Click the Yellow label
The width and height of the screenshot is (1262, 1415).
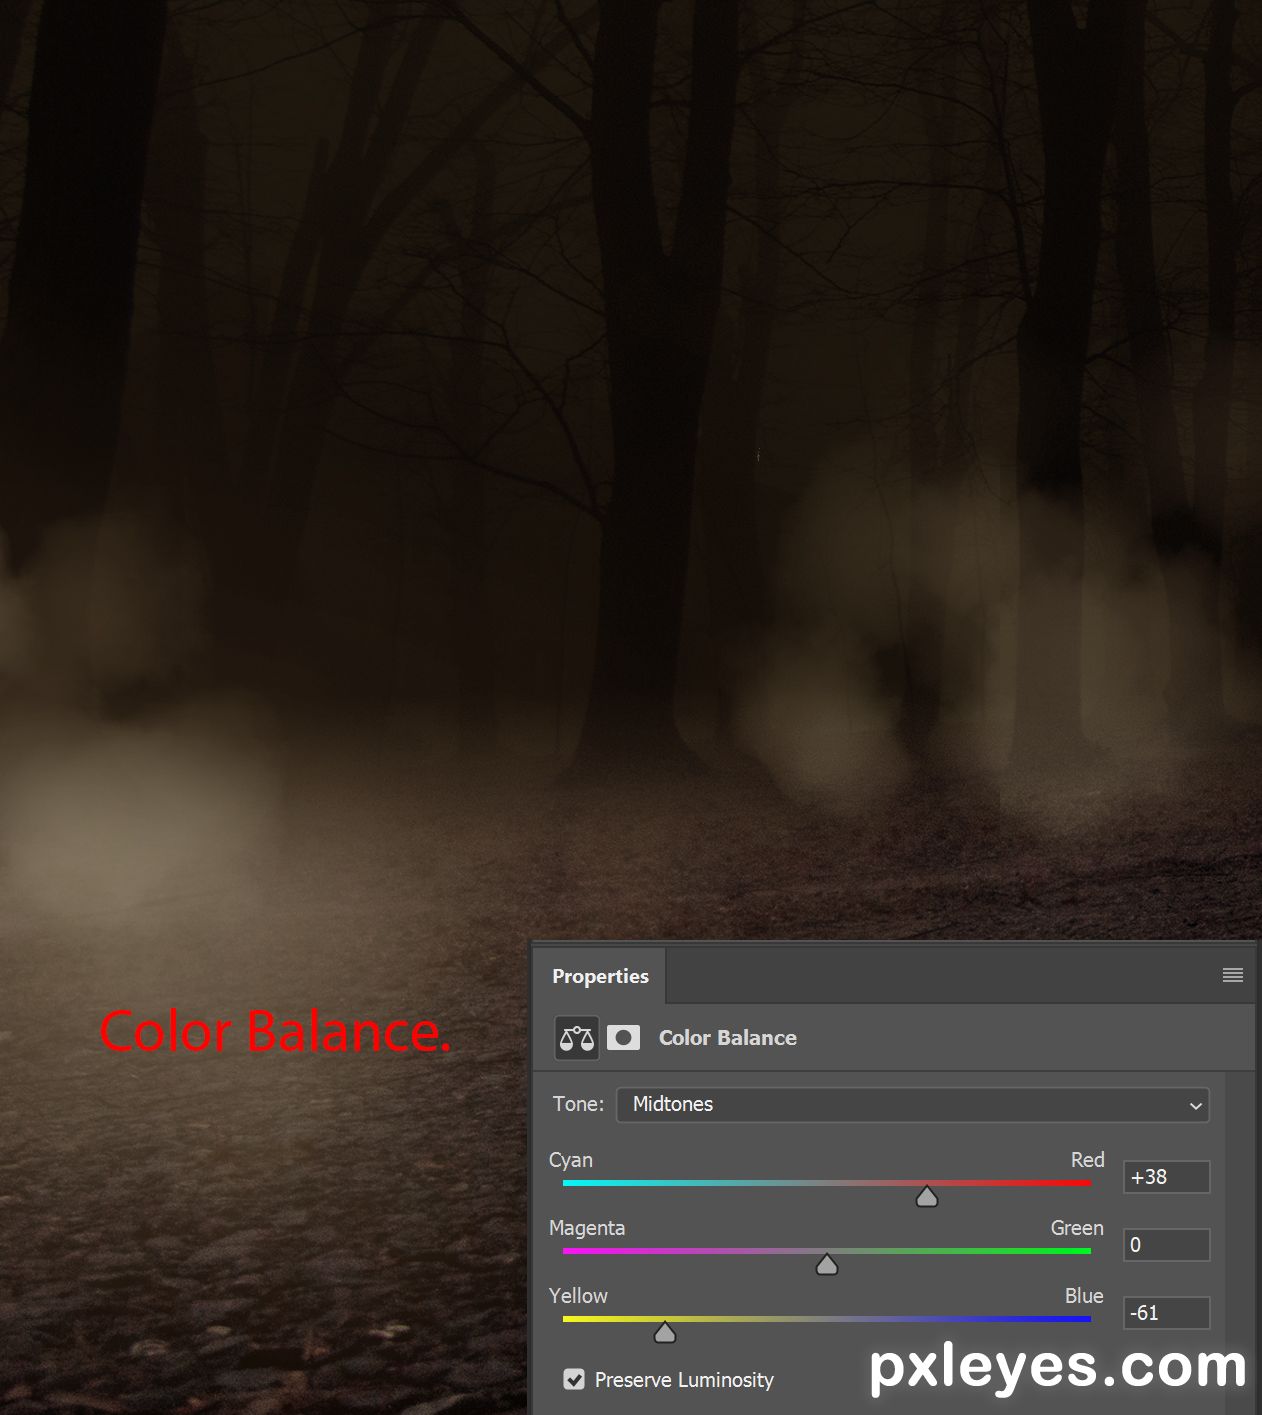pos(578,1296)
